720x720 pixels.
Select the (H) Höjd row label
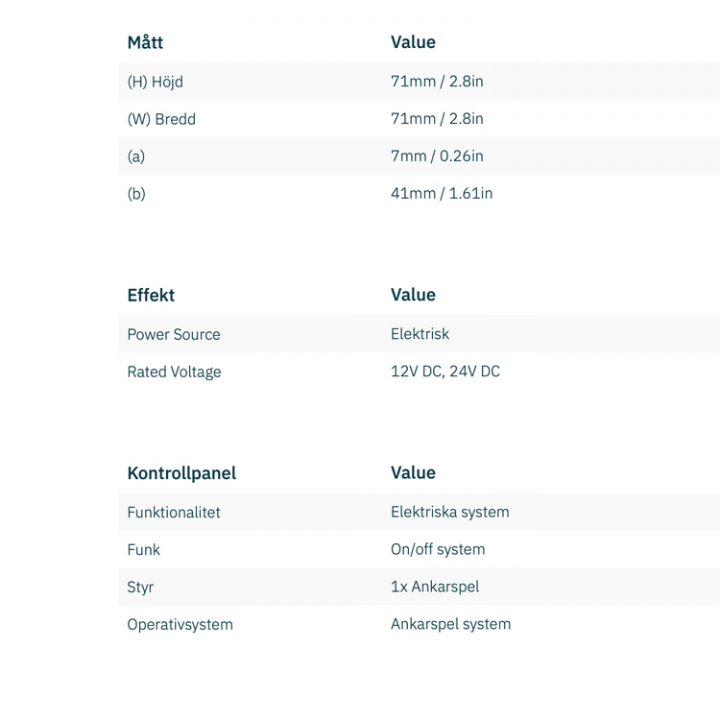point(155,81)
